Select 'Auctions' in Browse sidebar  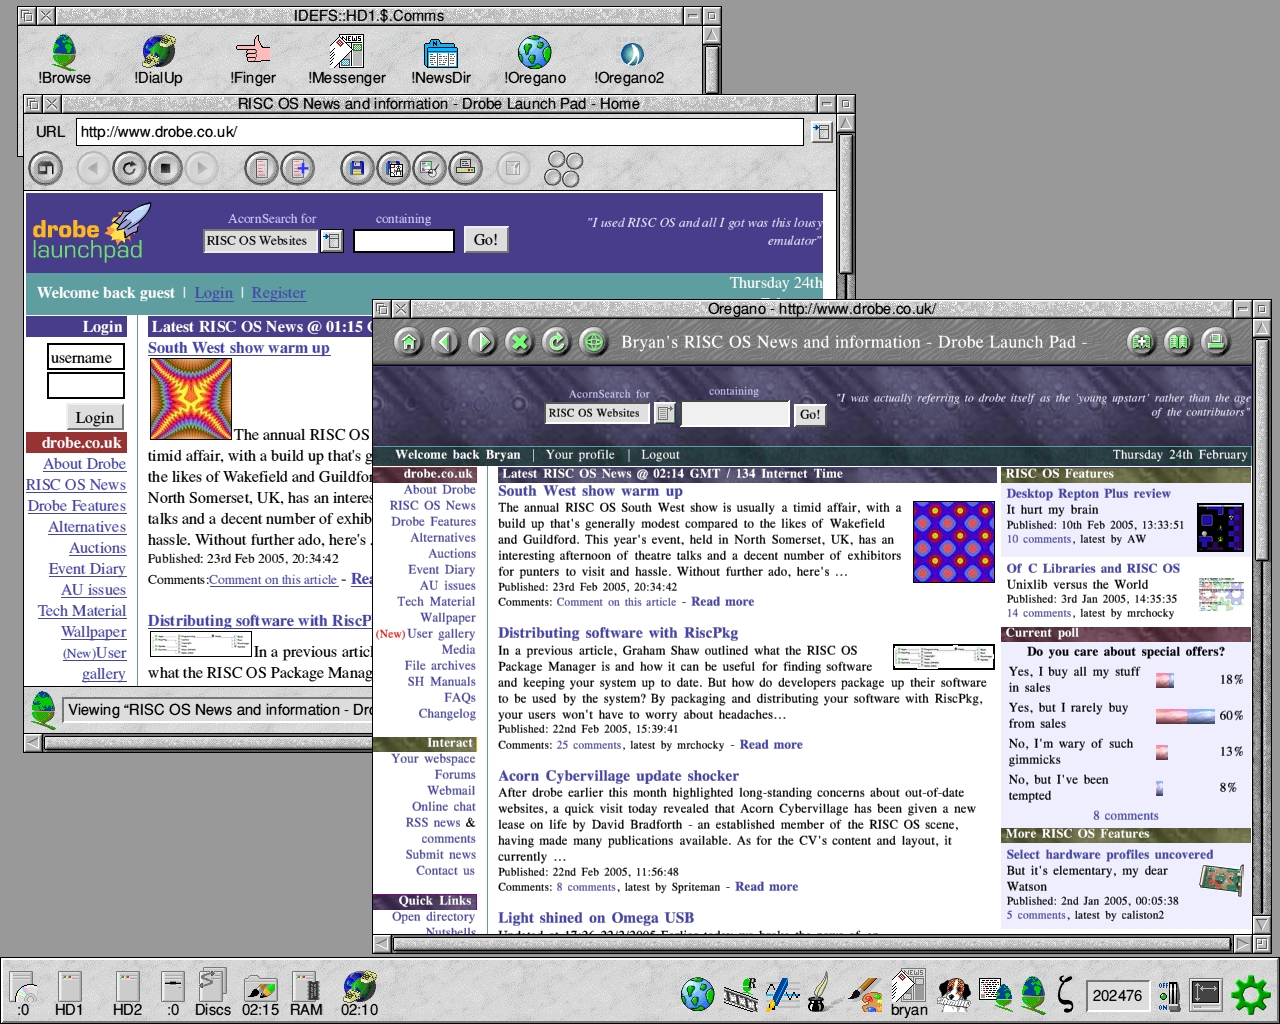pos(97,548)
